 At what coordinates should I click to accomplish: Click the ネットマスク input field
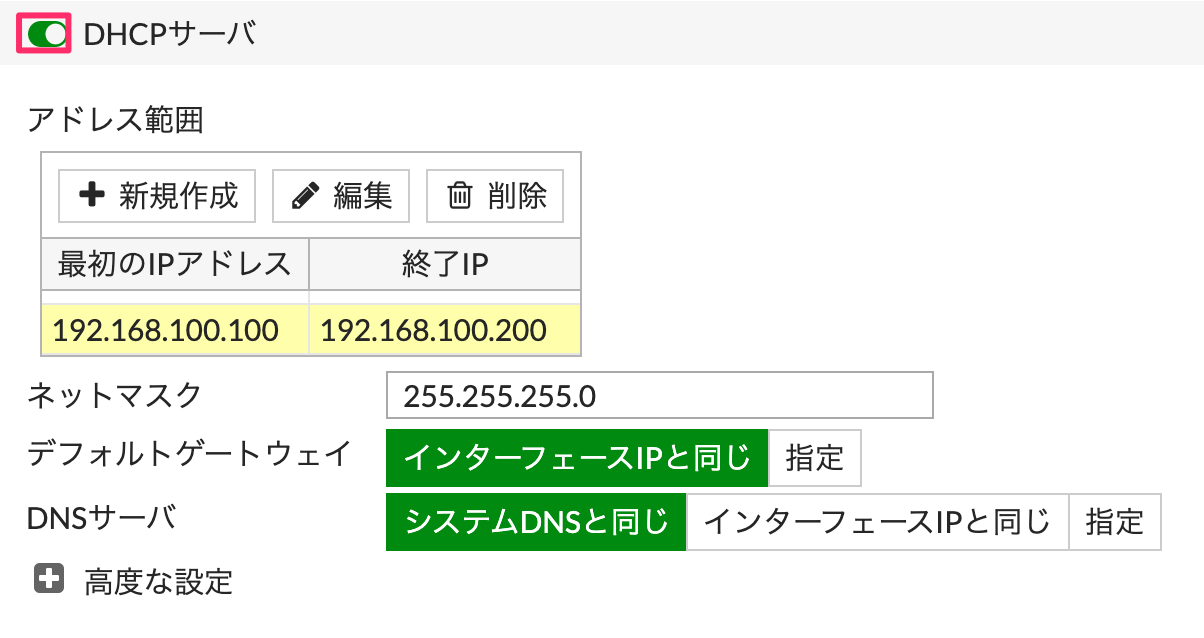tap(659, 395)
